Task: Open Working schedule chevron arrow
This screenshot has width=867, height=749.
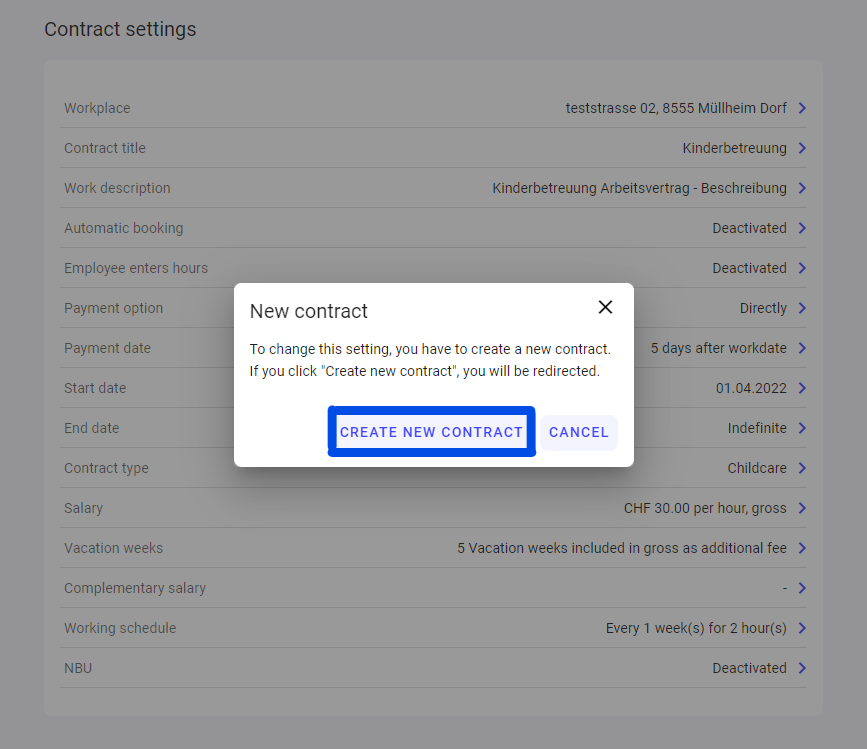Action: click(x=802, y=628)
